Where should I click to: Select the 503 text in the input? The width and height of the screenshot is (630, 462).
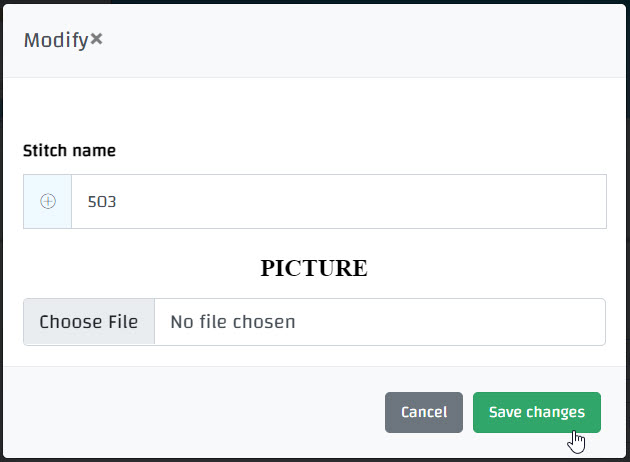102,201
